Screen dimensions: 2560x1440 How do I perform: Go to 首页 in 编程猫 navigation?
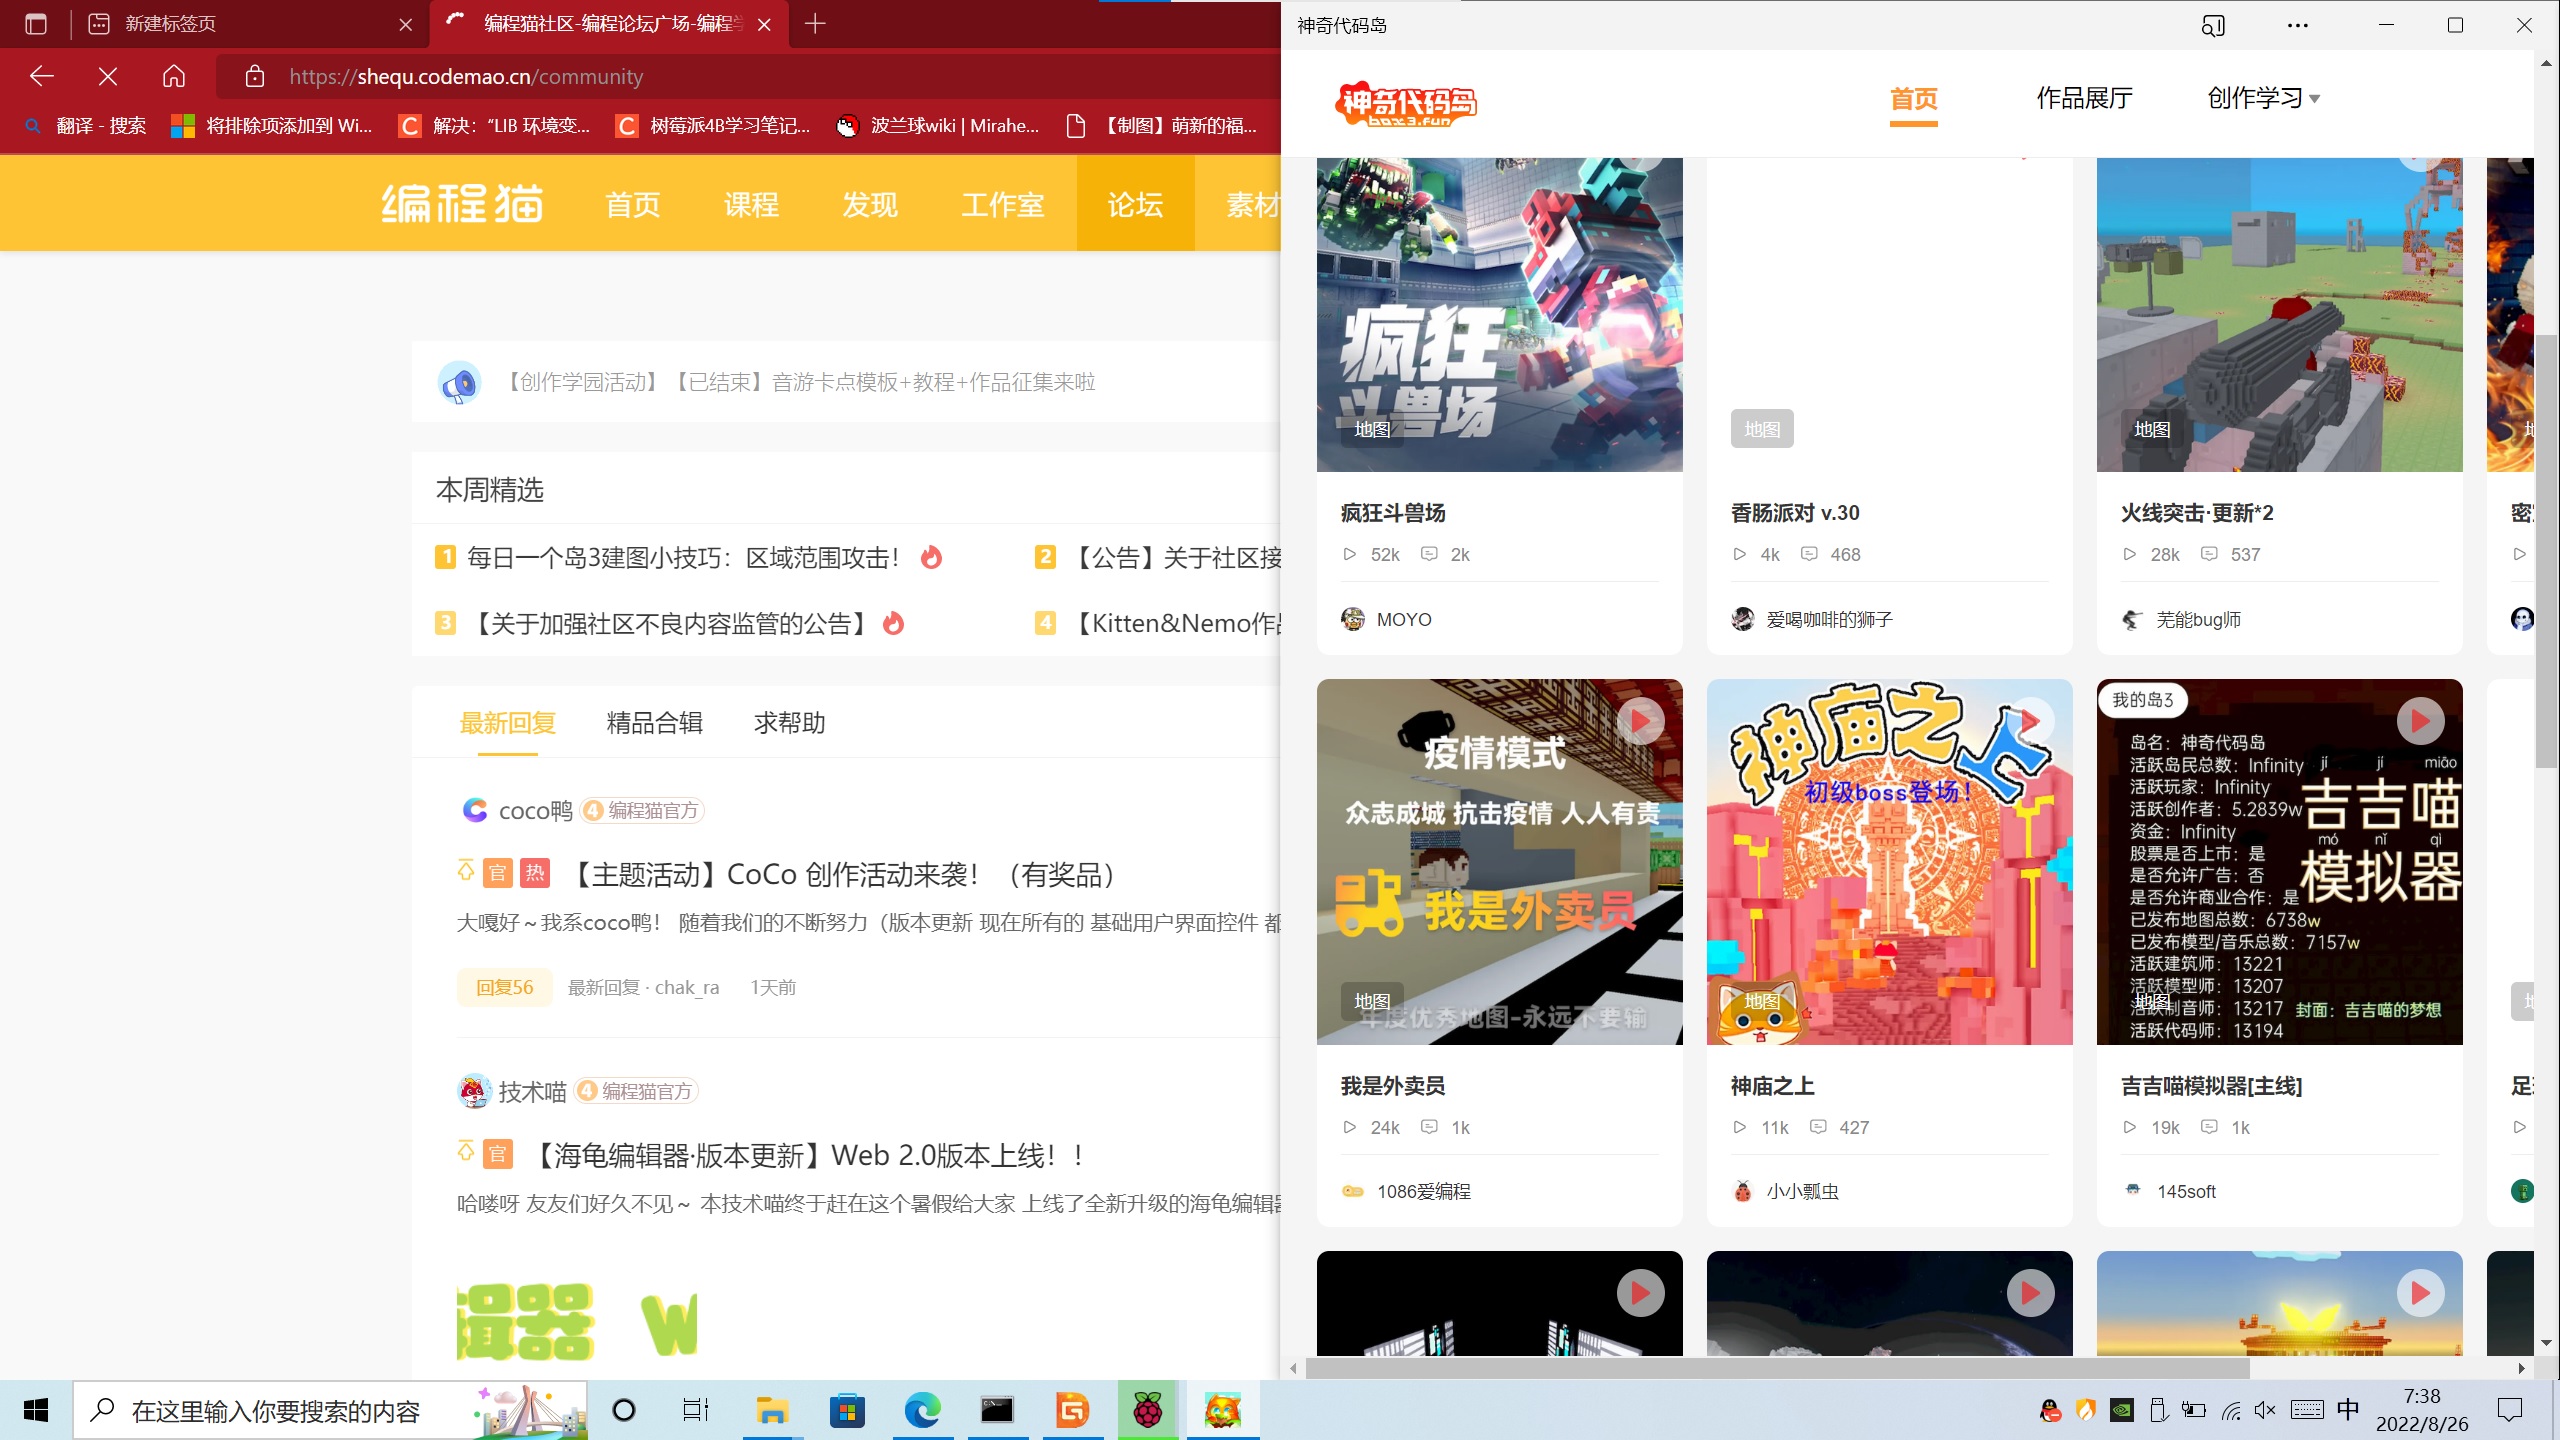[633, 205]
